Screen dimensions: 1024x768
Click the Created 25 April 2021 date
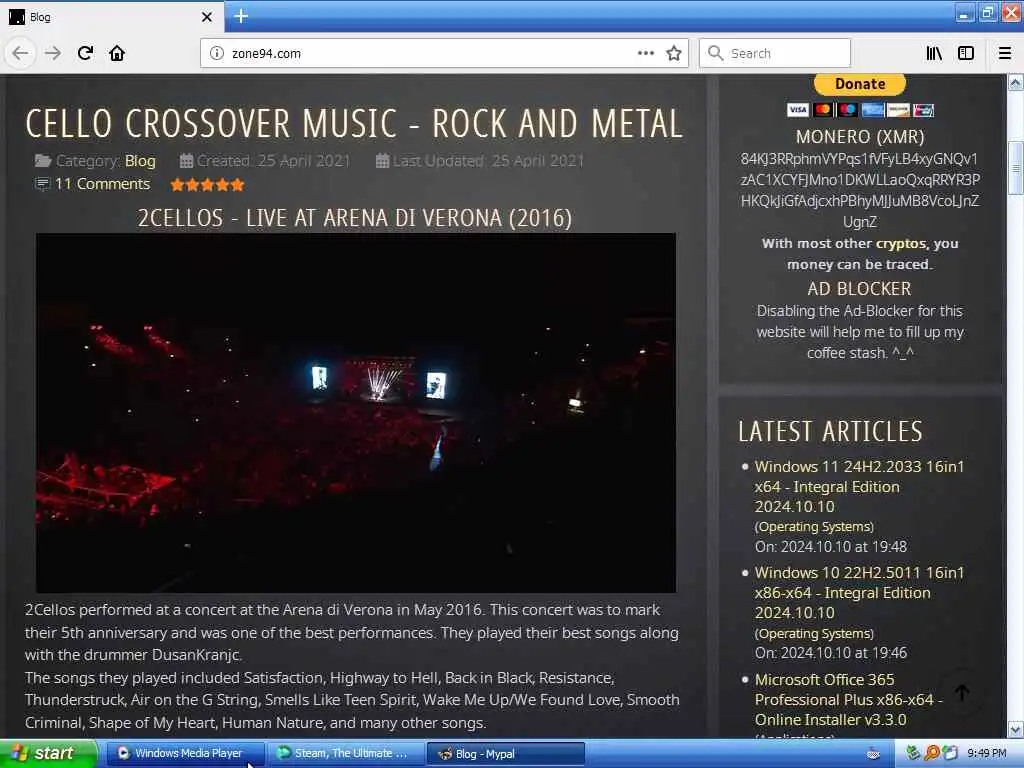265,161
